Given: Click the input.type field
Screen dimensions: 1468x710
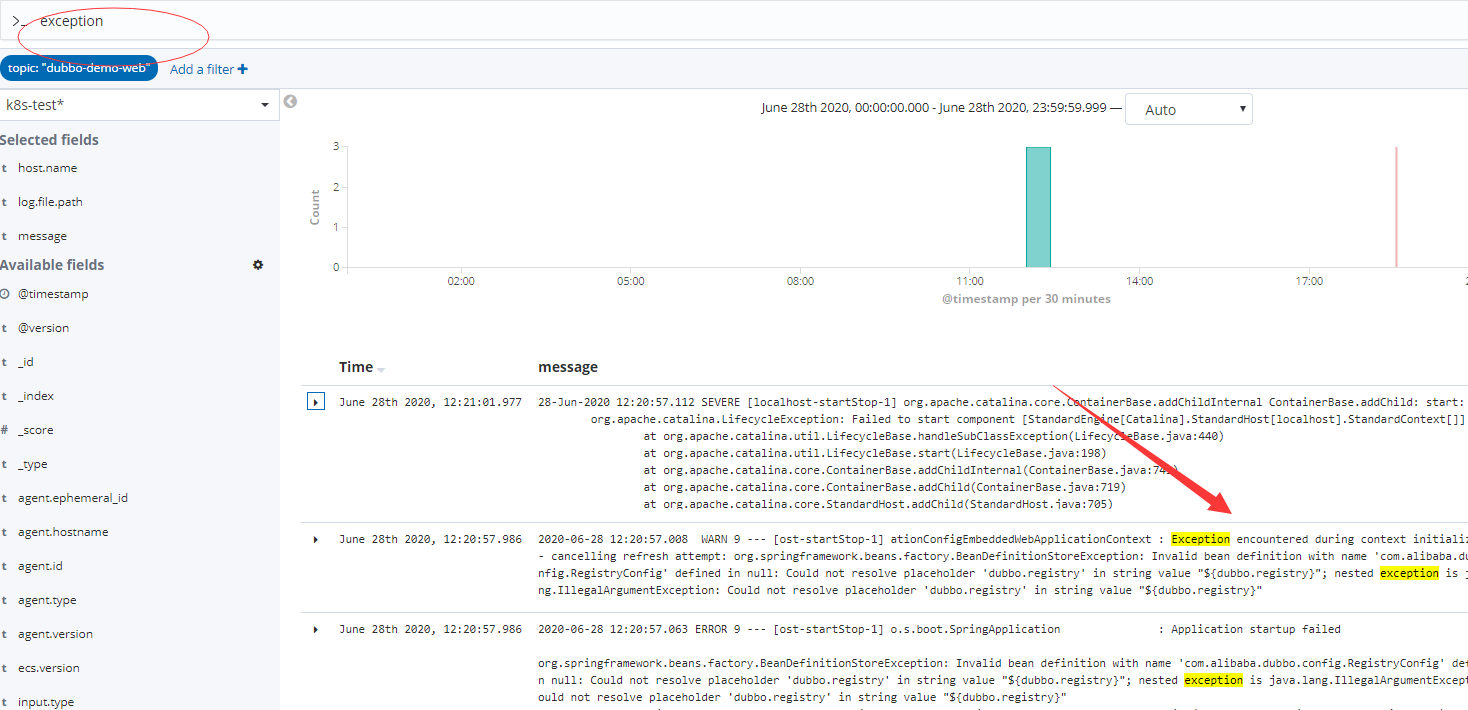Looking at the screenshot, I should [46, 702].
